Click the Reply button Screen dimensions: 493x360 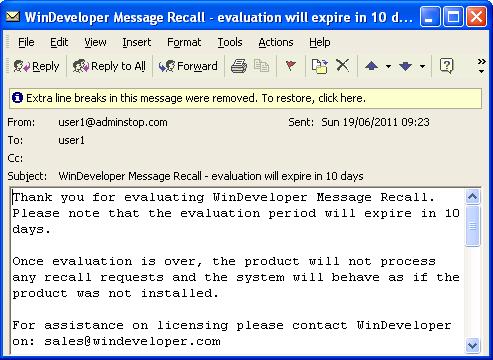pyautogui.click(x=36, y=66)
